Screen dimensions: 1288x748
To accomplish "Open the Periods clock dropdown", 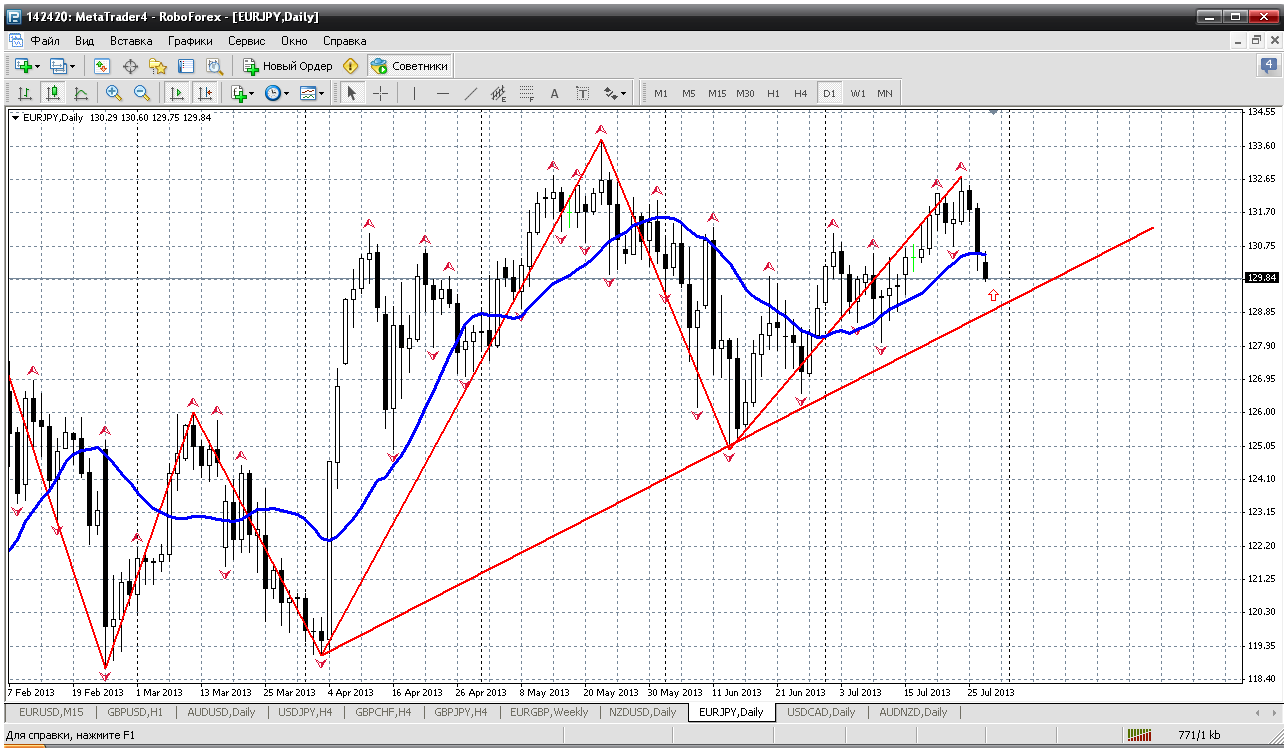I will coord(276,93).
